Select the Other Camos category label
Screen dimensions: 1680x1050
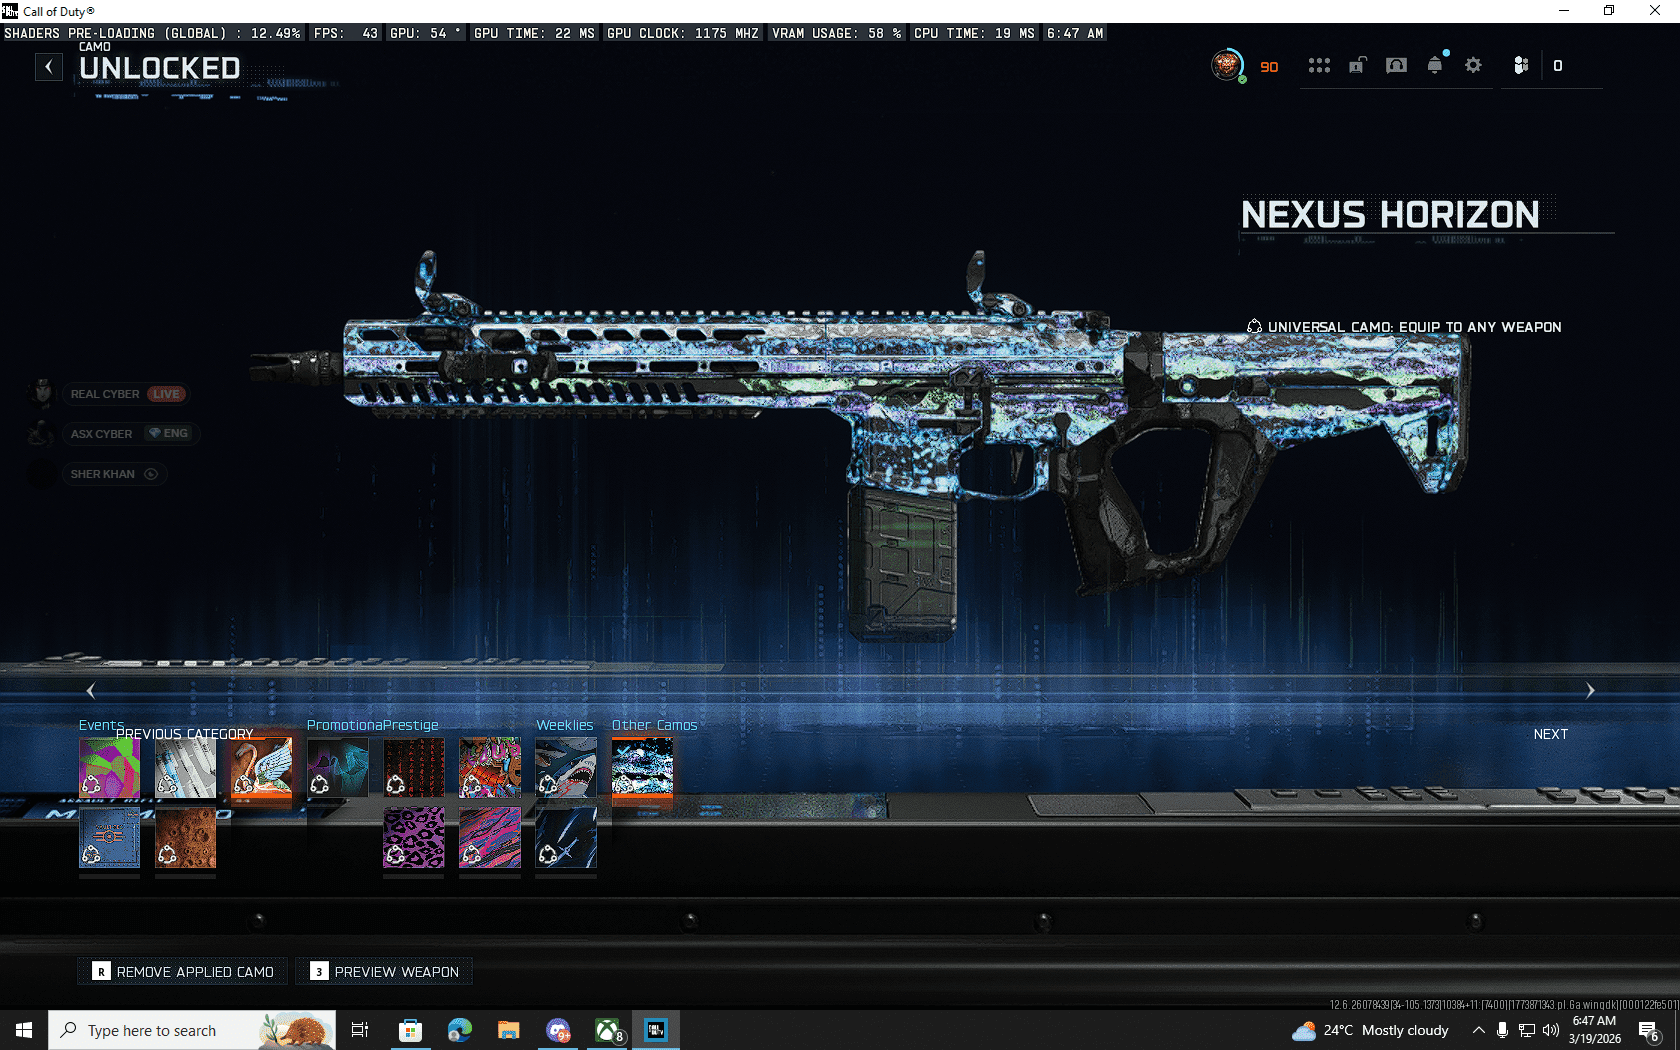[x=654, y=725]
